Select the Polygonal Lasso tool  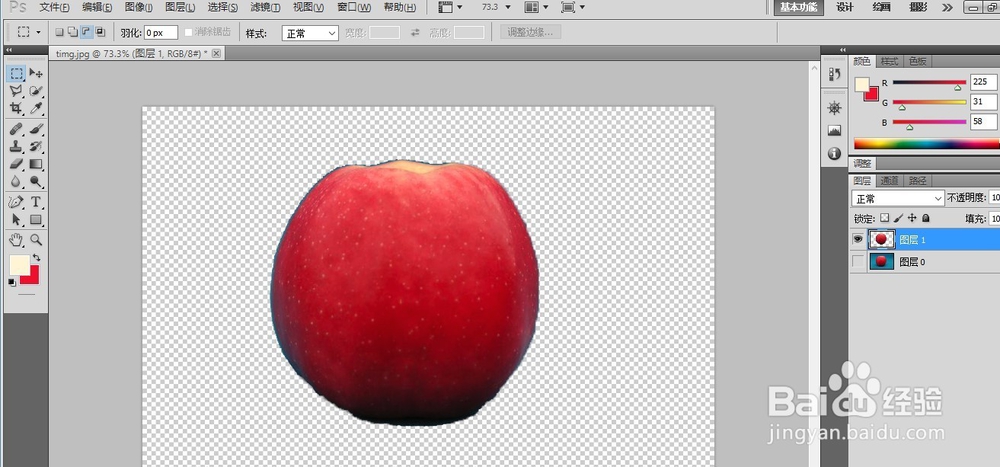pos(17,91)
